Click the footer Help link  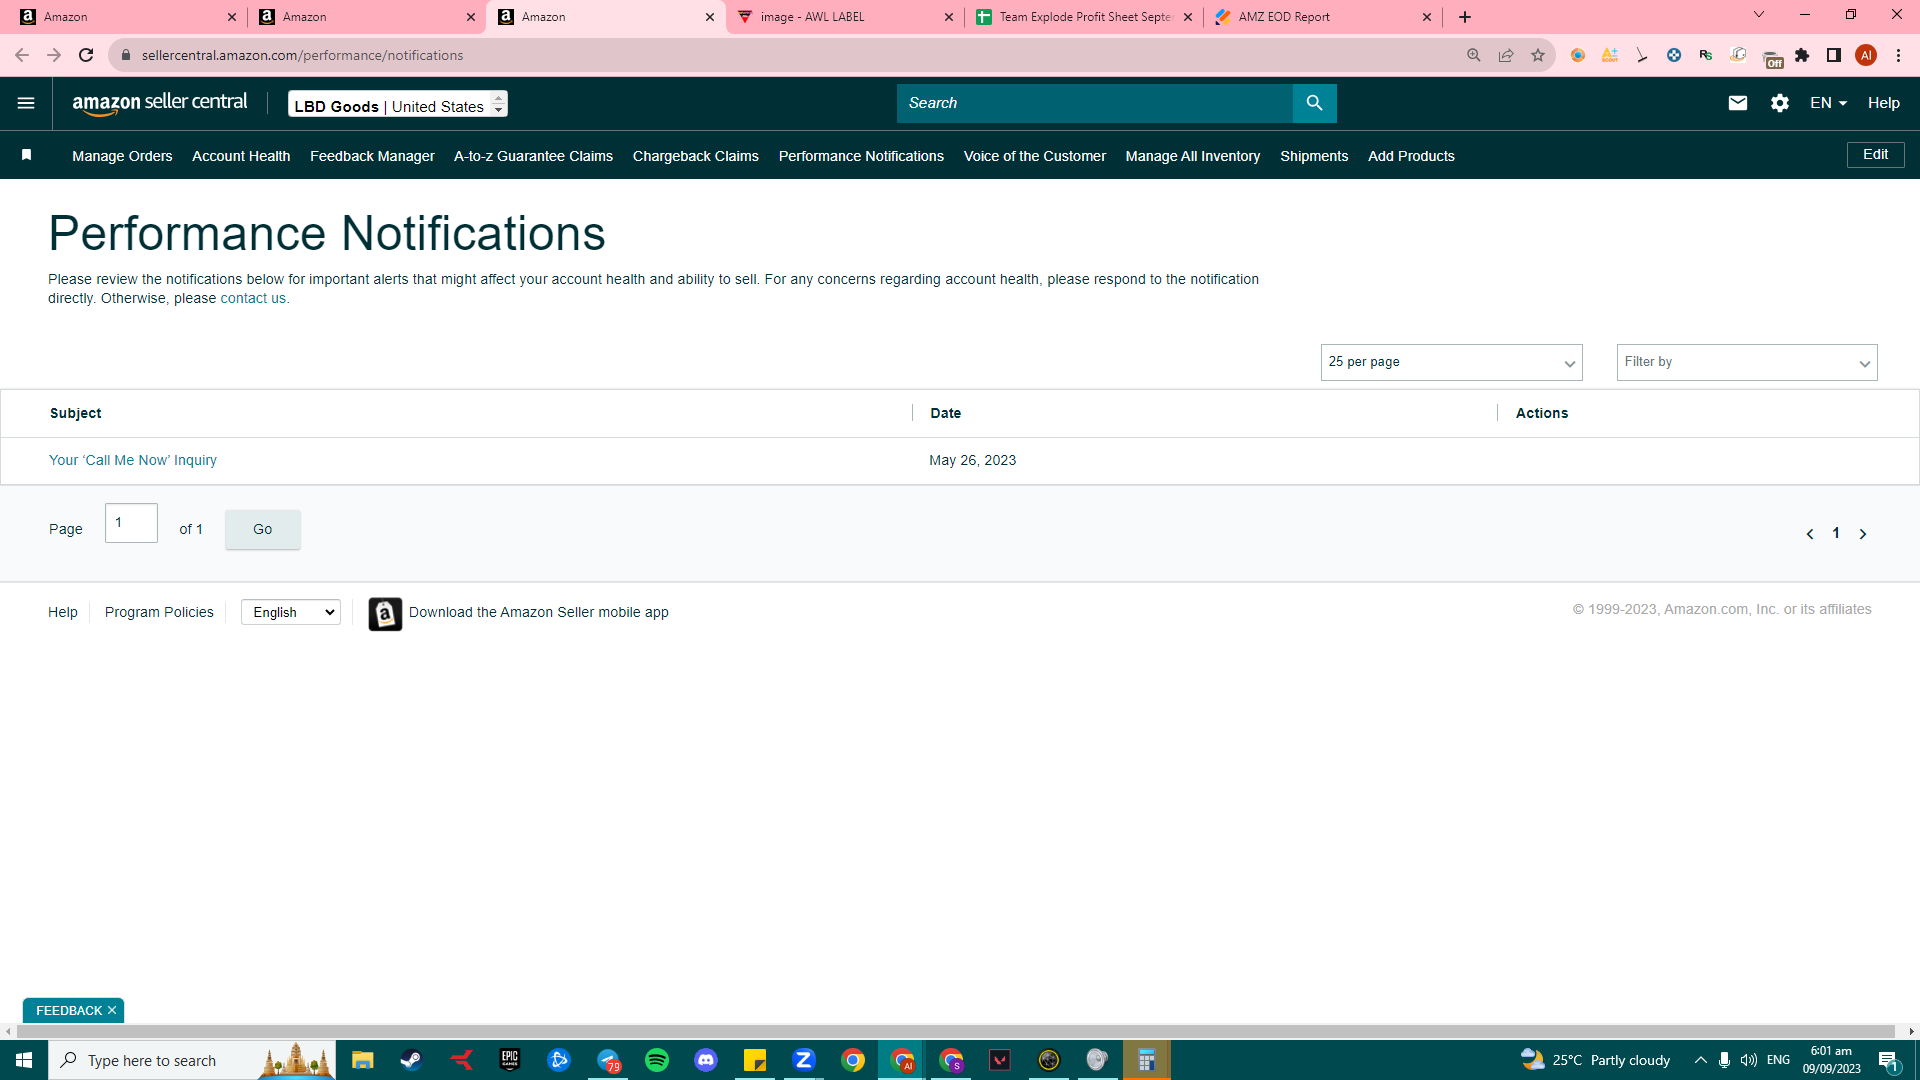click(x=63, y=612)
